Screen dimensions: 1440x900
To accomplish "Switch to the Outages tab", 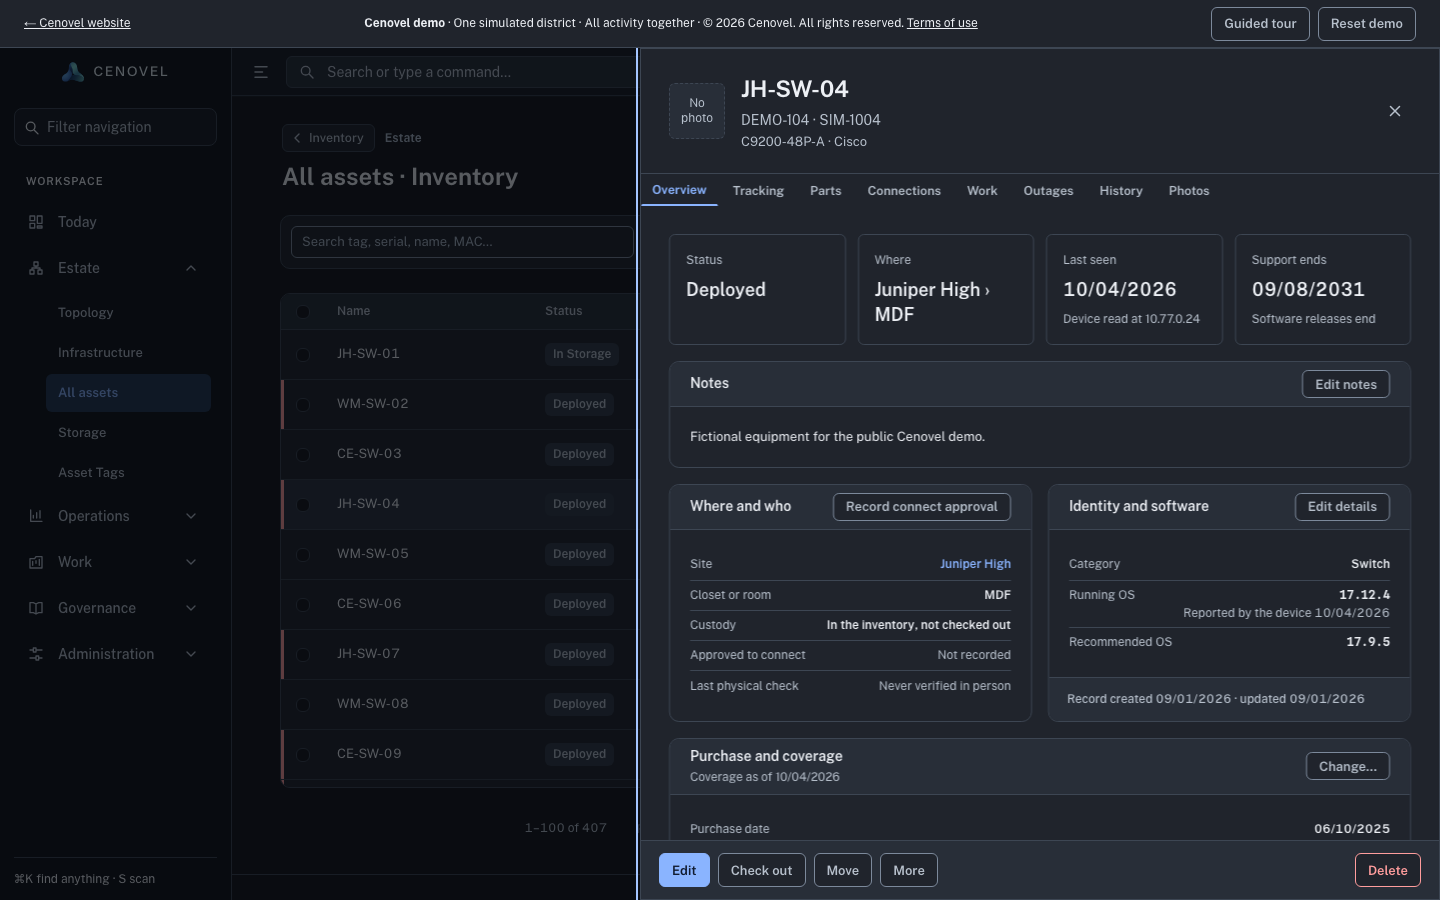I will 1048,191.
